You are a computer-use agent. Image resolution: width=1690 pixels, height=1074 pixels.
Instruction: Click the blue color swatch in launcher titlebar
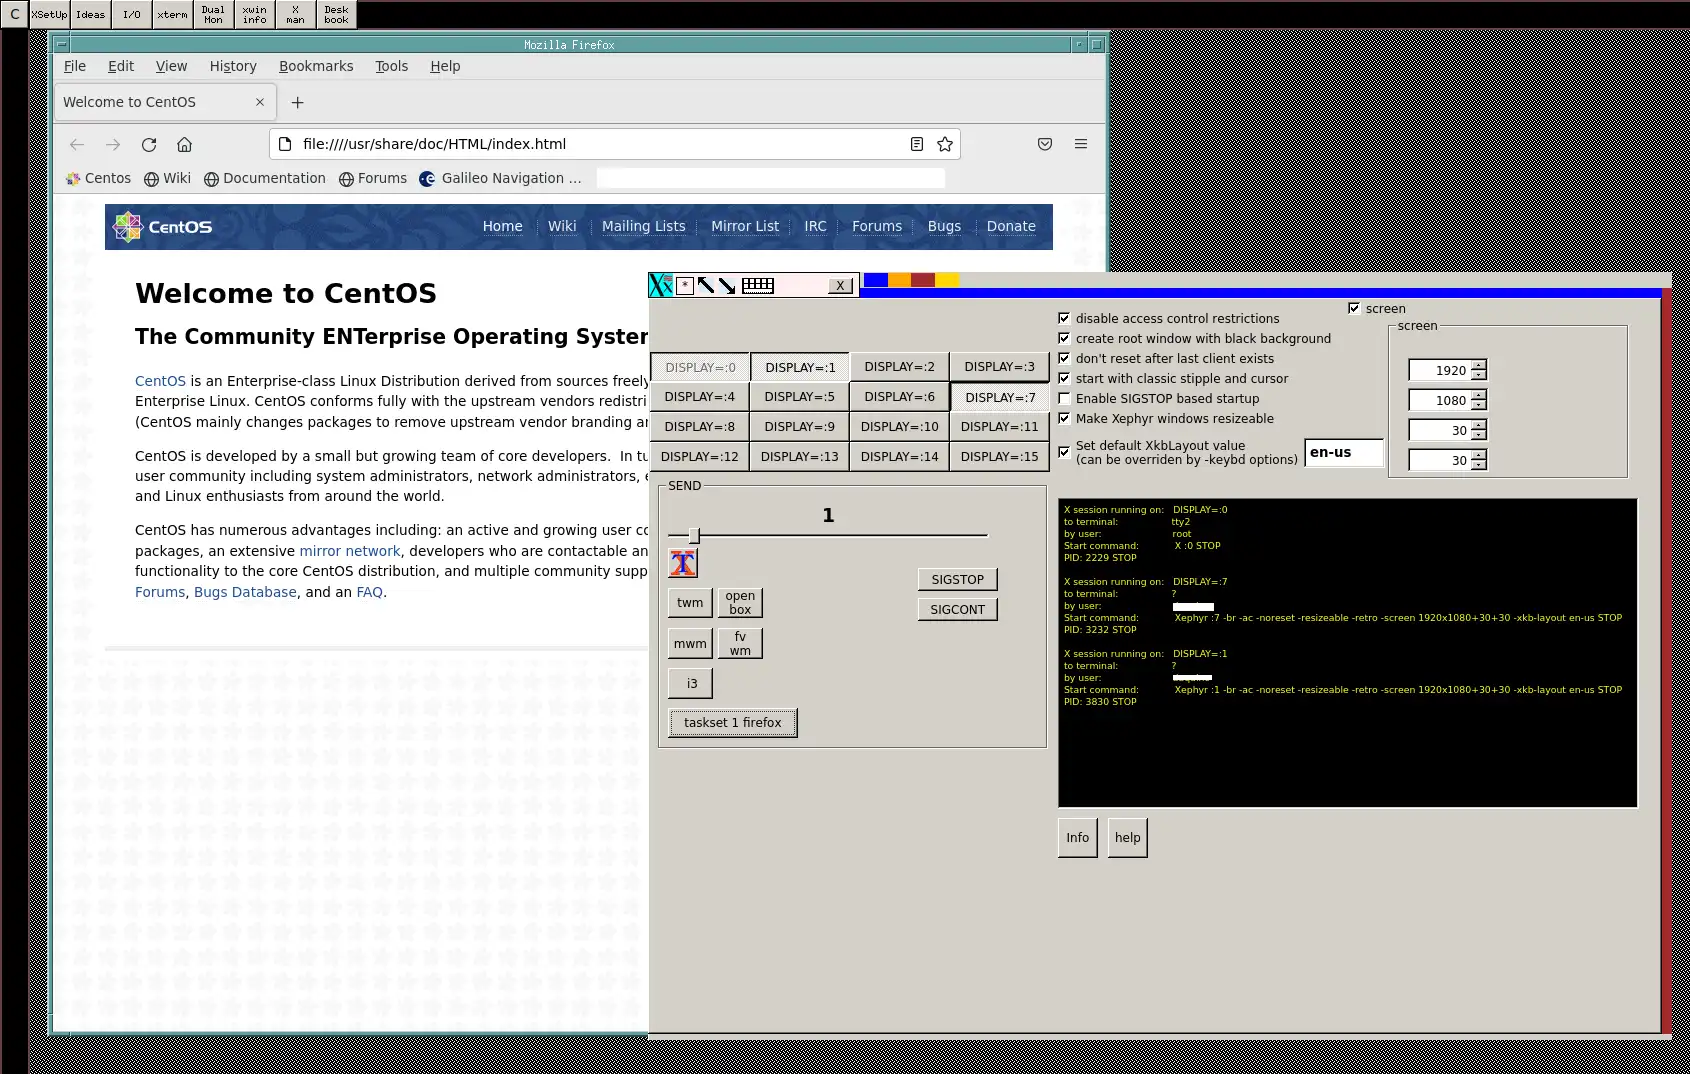coord(876,280)
